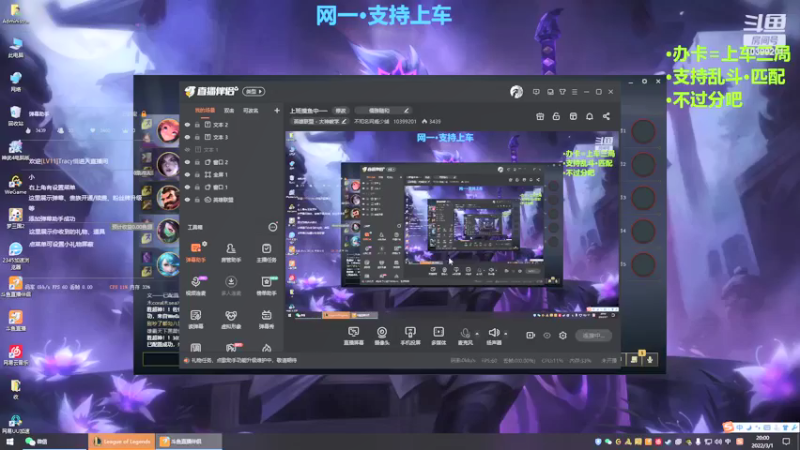Switch to the 我的场景 tab

[x=205, y=110]
